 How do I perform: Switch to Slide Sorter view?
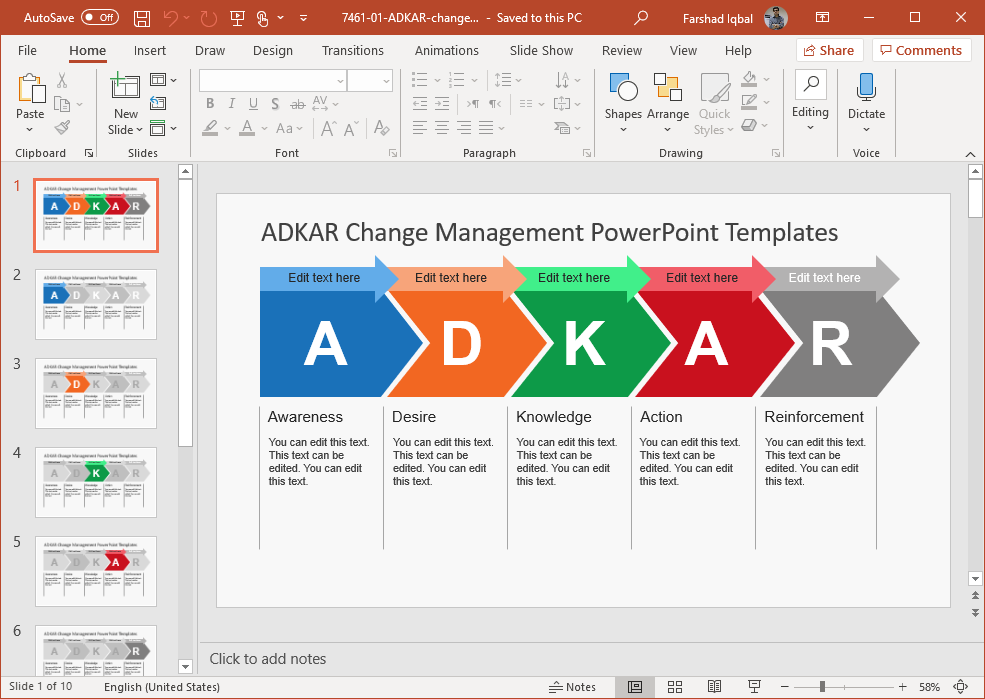click(x=675, y=687)
